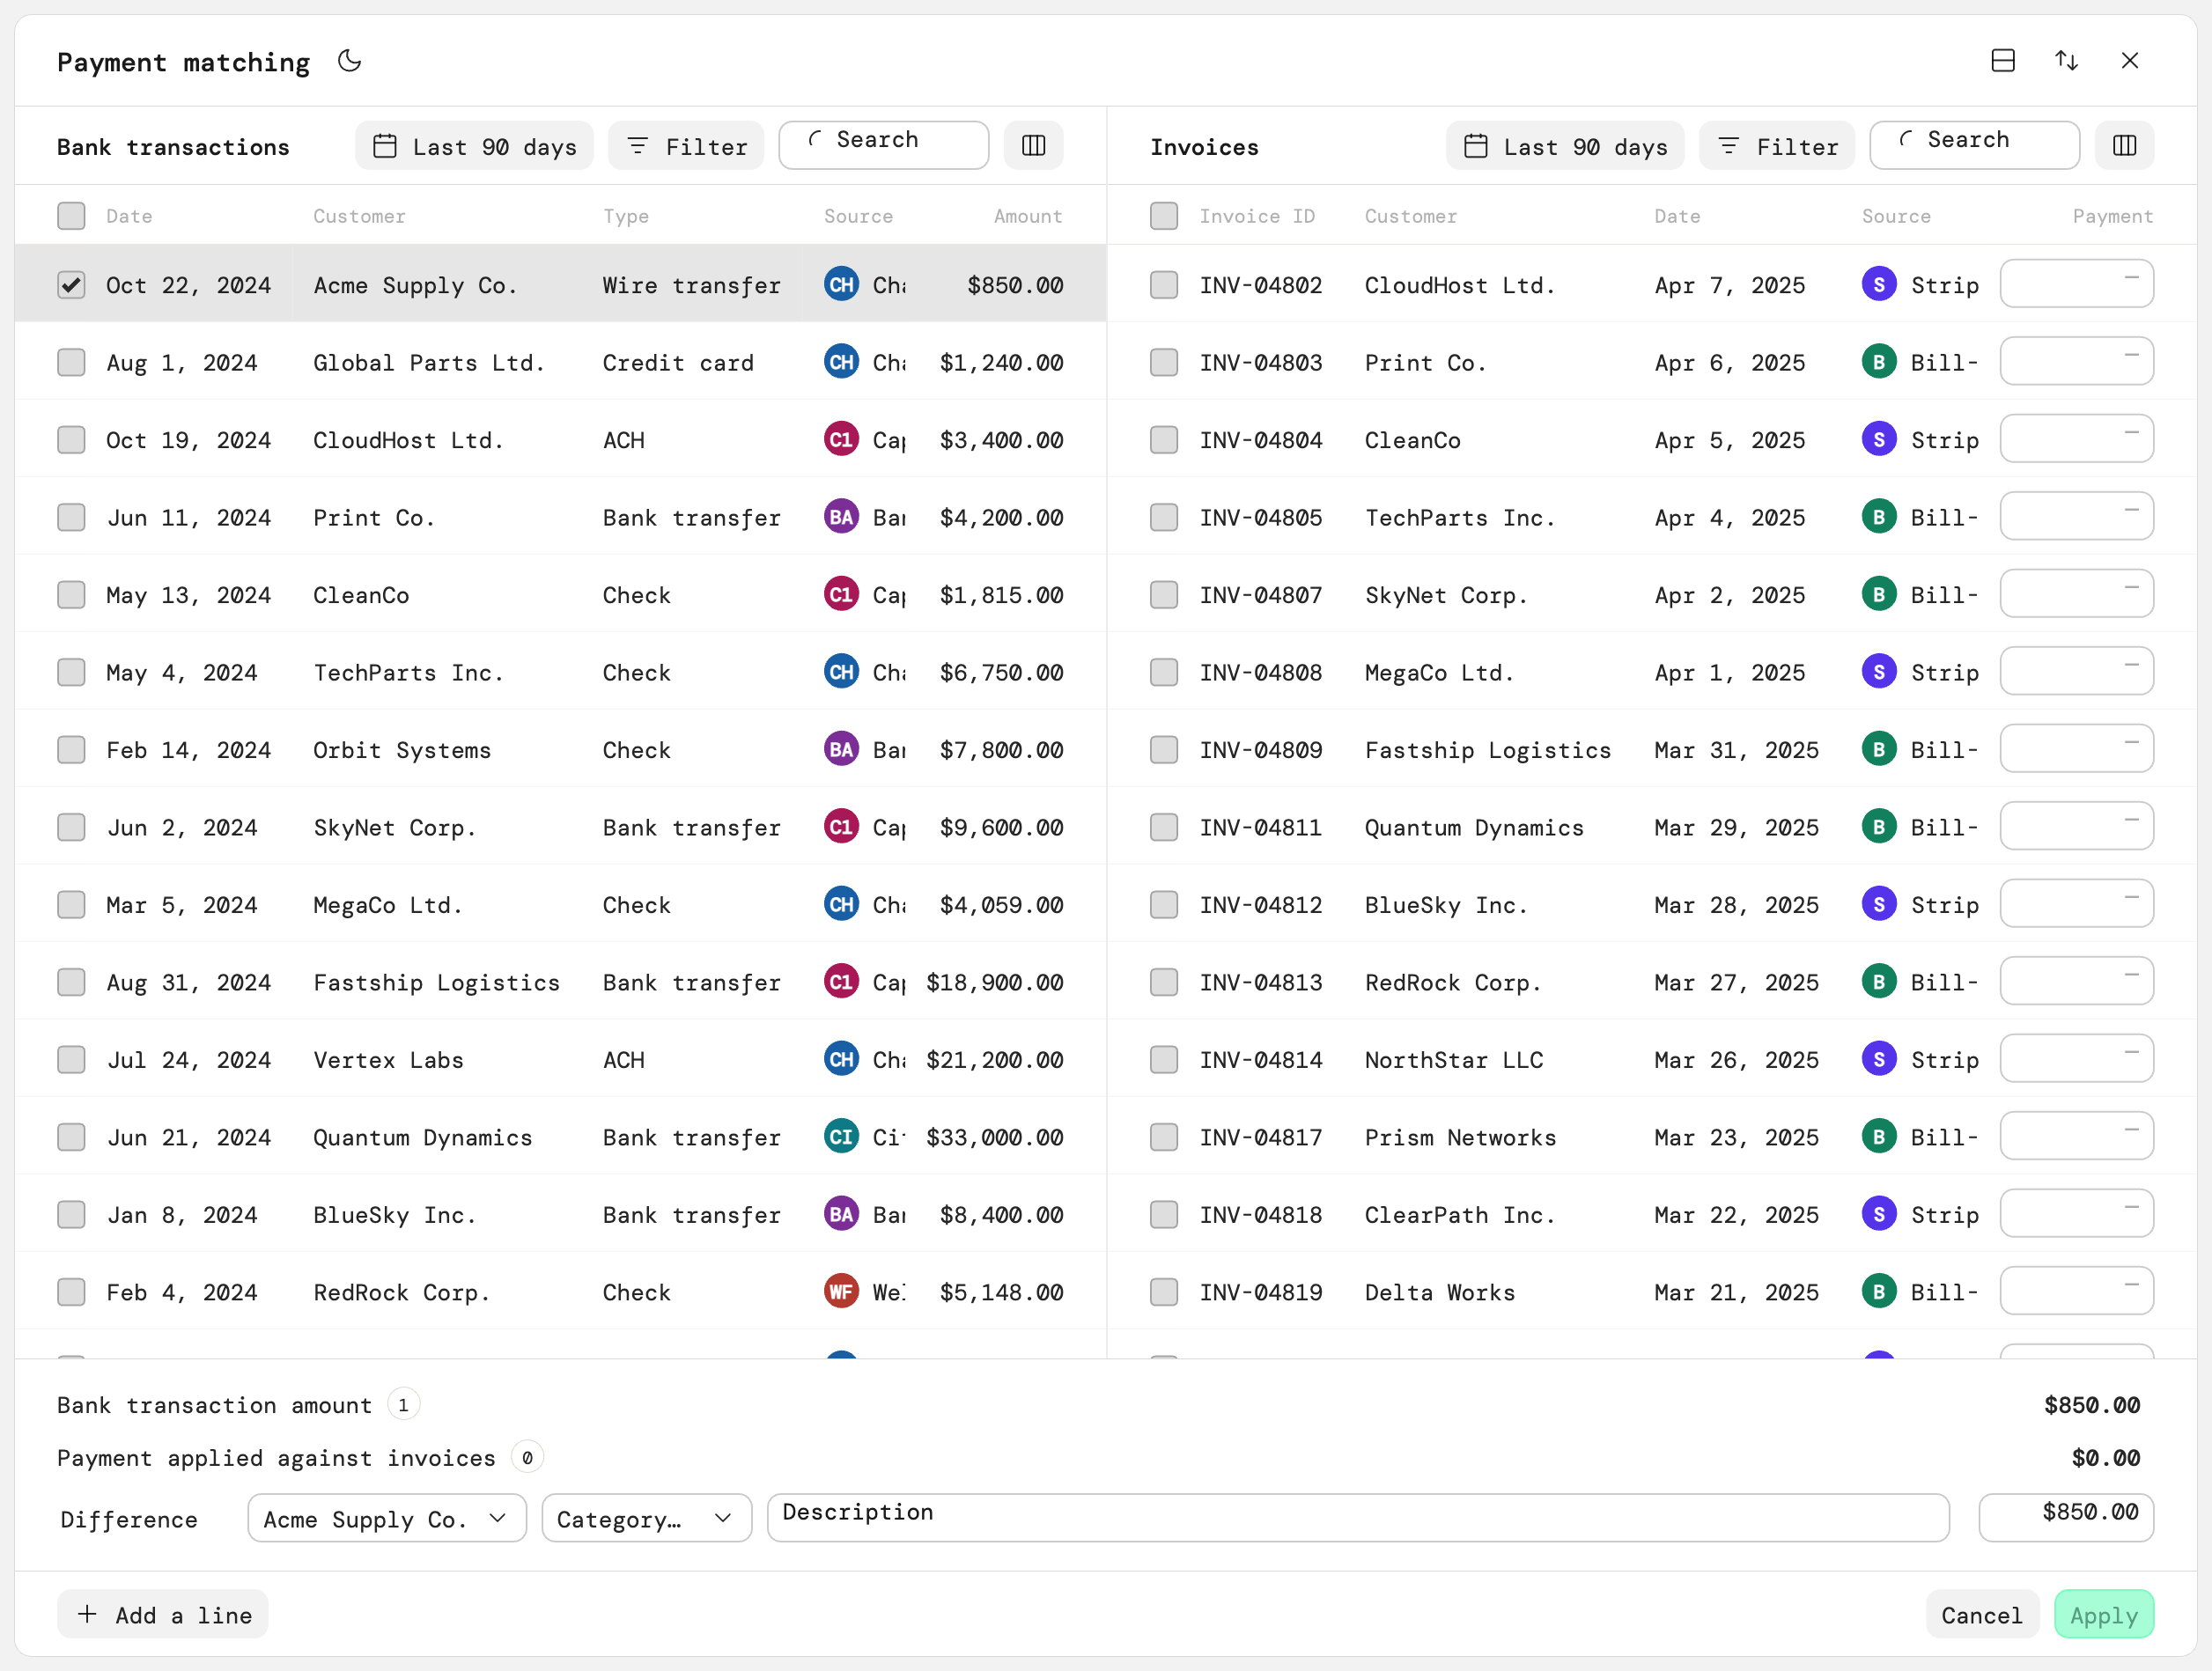
Task: Check invoice INV-04805 TechParts Inc.
Action: point(1164,517)
